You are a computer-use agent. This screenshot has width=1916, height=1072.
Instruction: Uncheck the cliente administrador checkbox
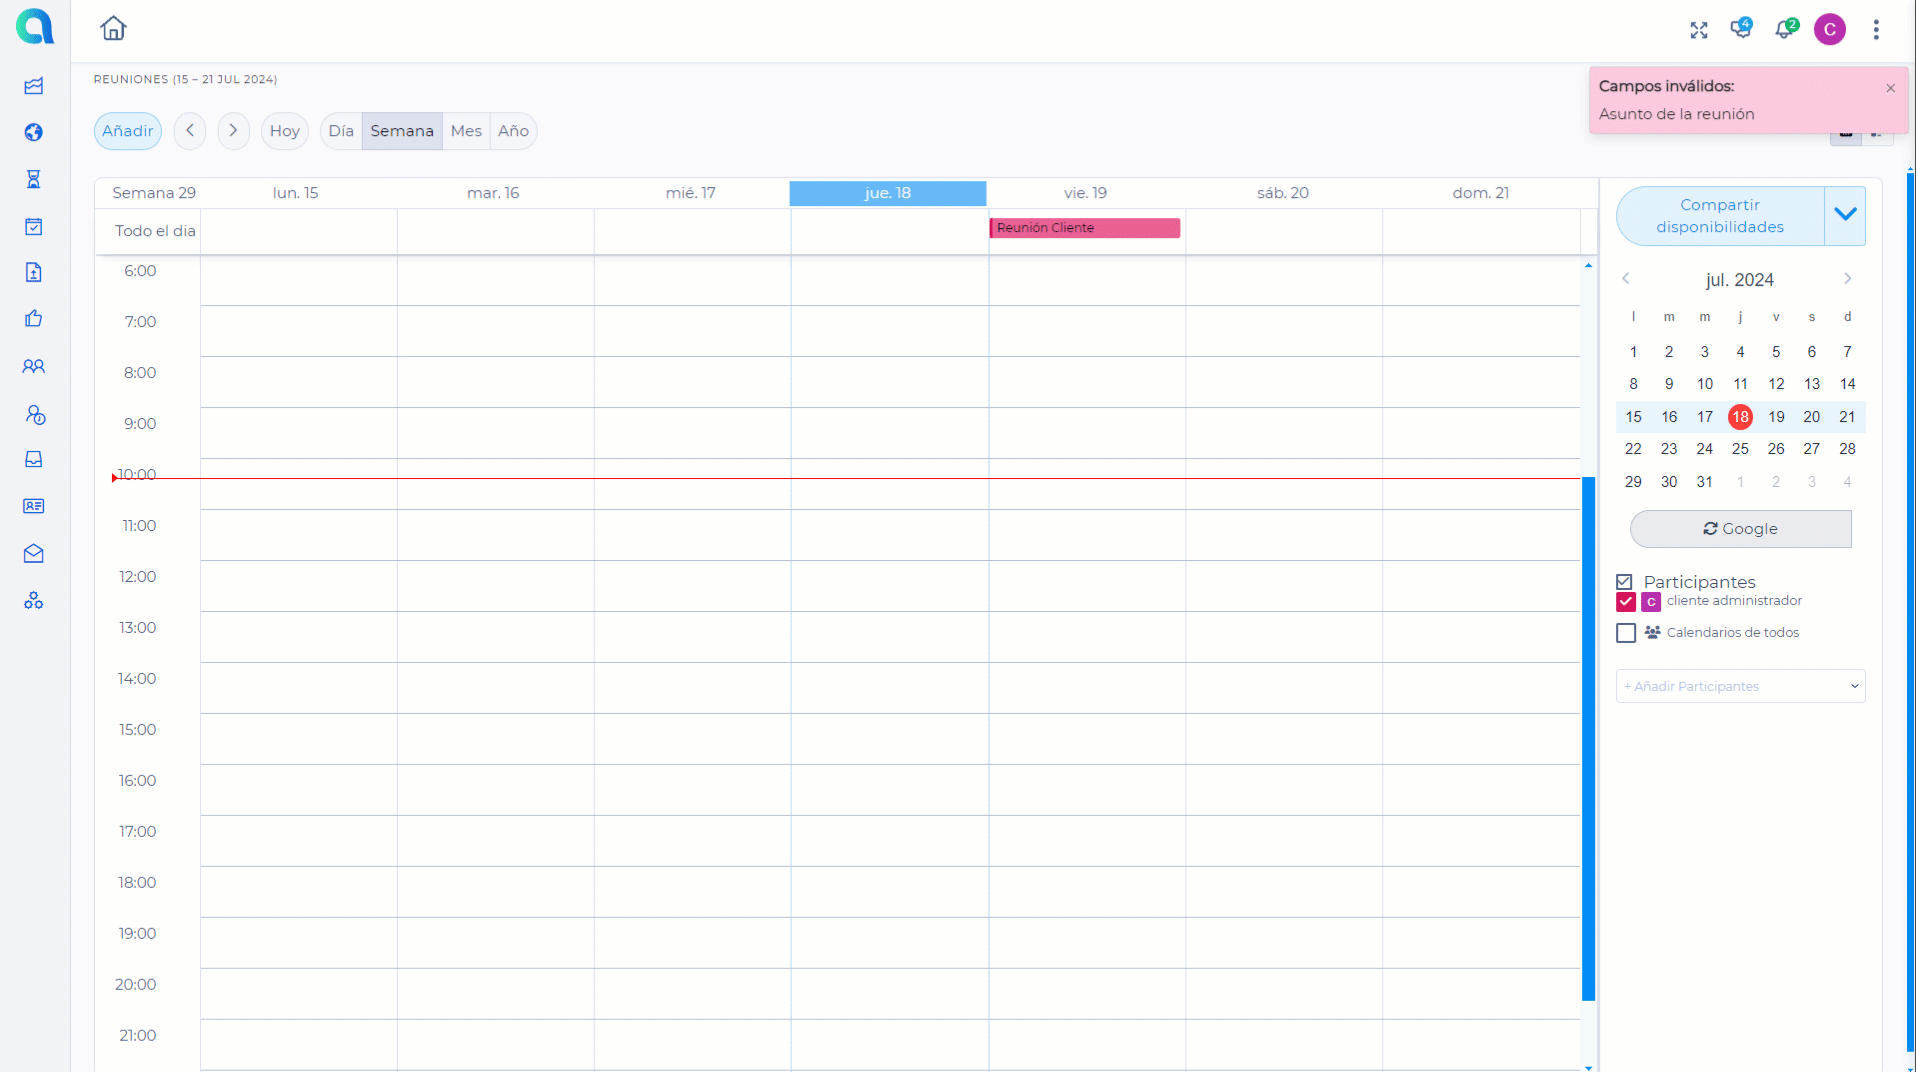(1625, 602)
